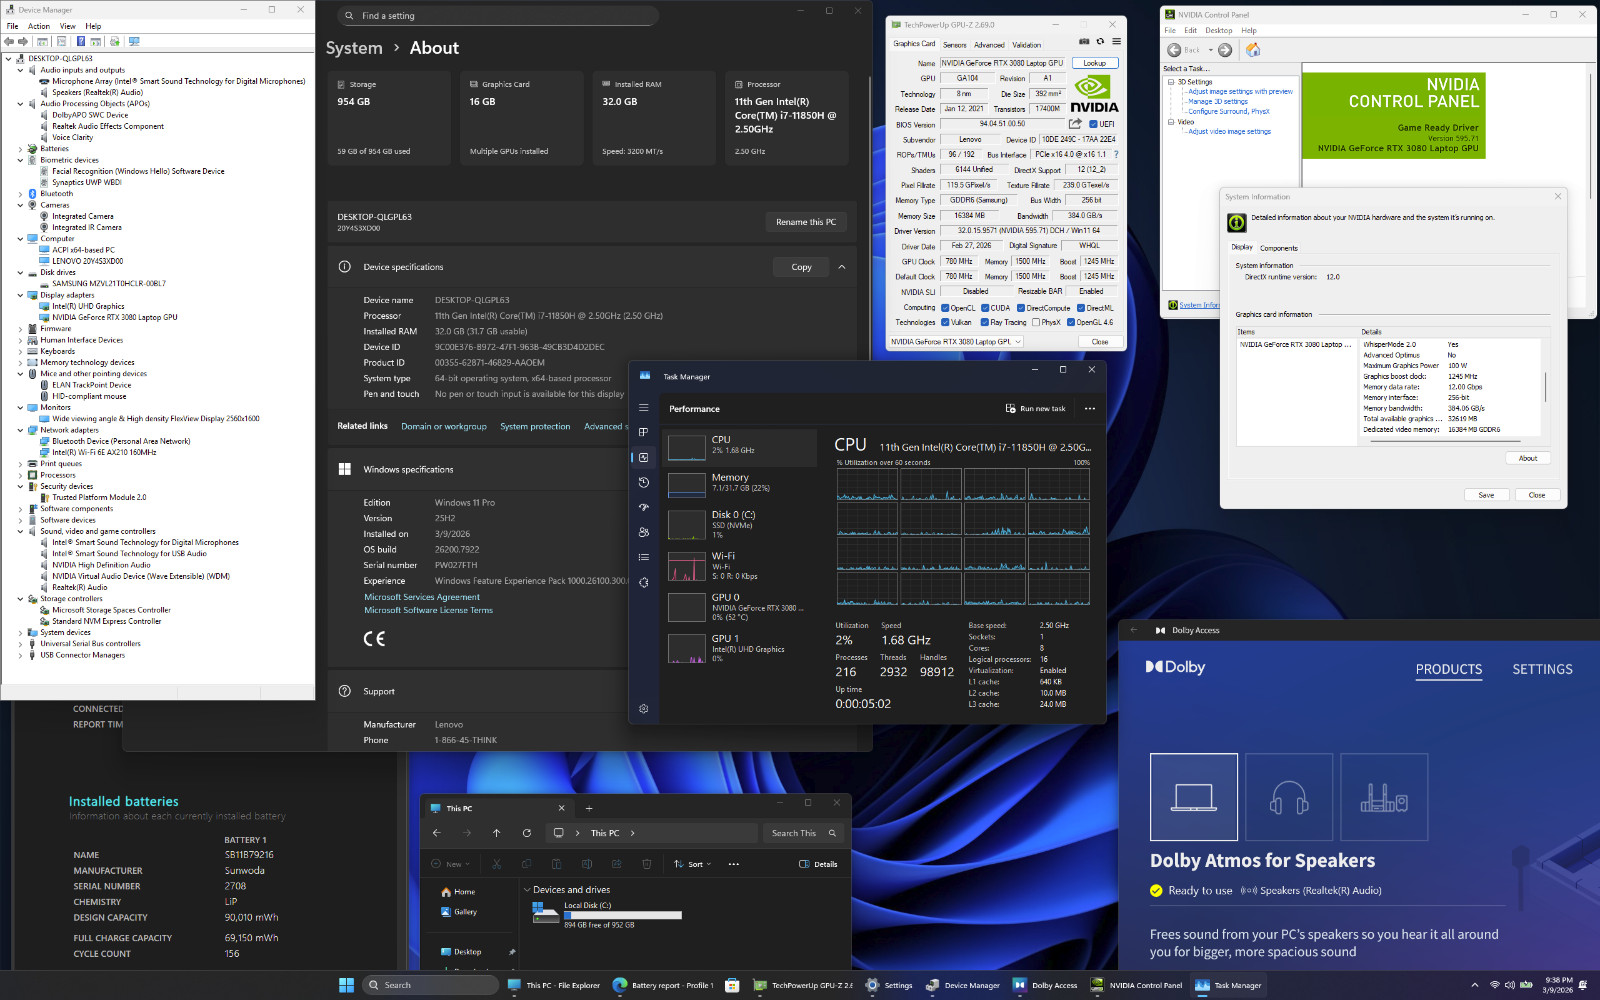Click Rename this PC button

click(x=806, y=222)
